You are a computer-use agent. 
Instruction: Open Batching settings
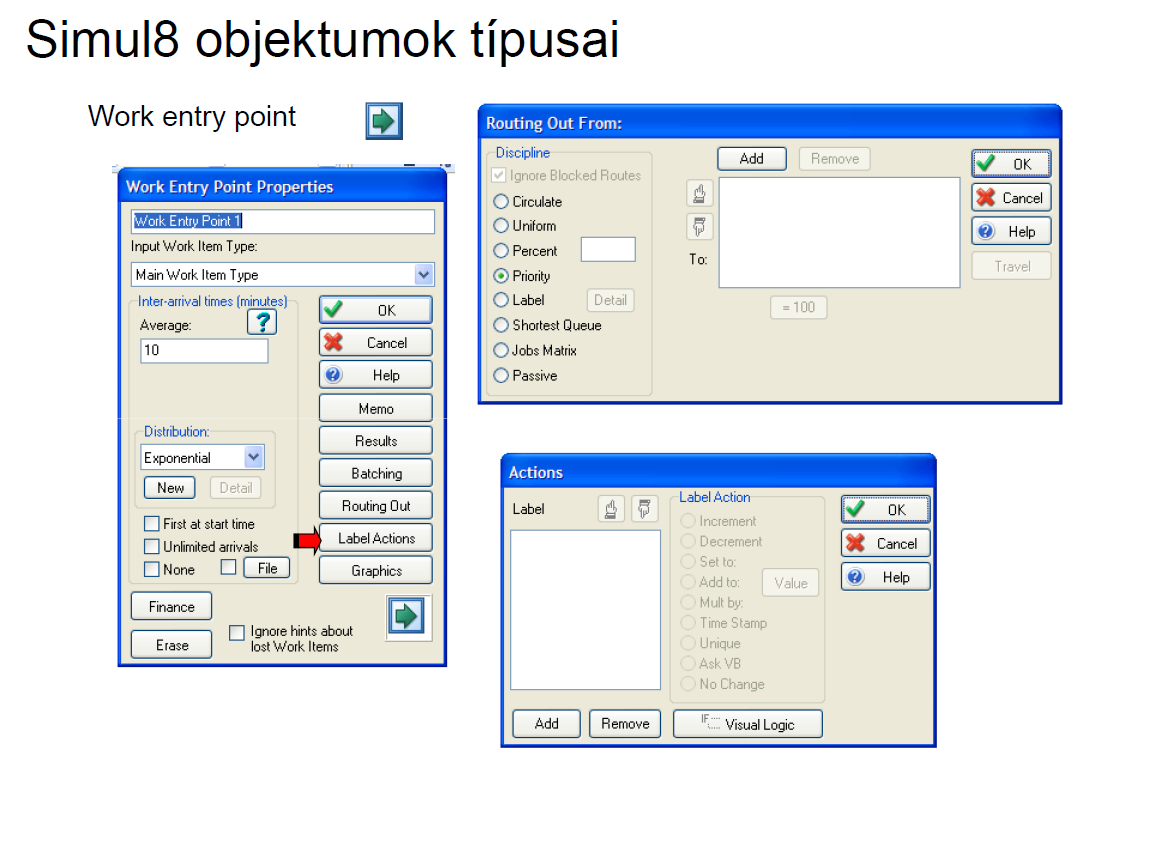[x=375, y=474]
